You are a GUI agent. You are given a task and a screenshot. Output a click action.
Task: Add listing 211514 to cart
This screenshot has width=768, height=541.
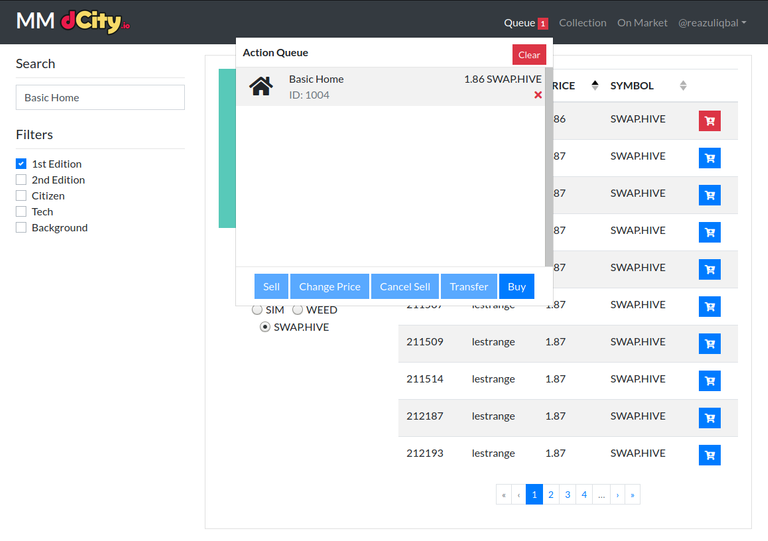709,381
